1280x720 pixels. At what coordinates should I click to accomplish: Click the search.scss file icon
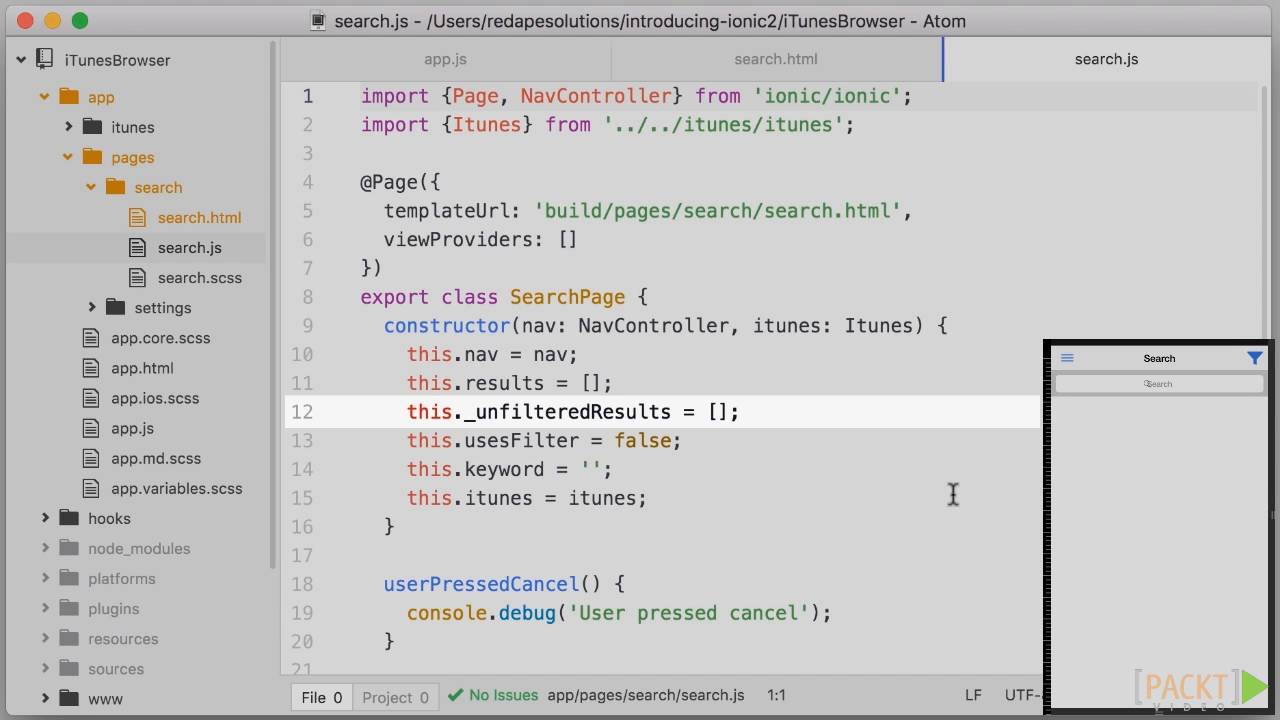(x=138, y=277)
